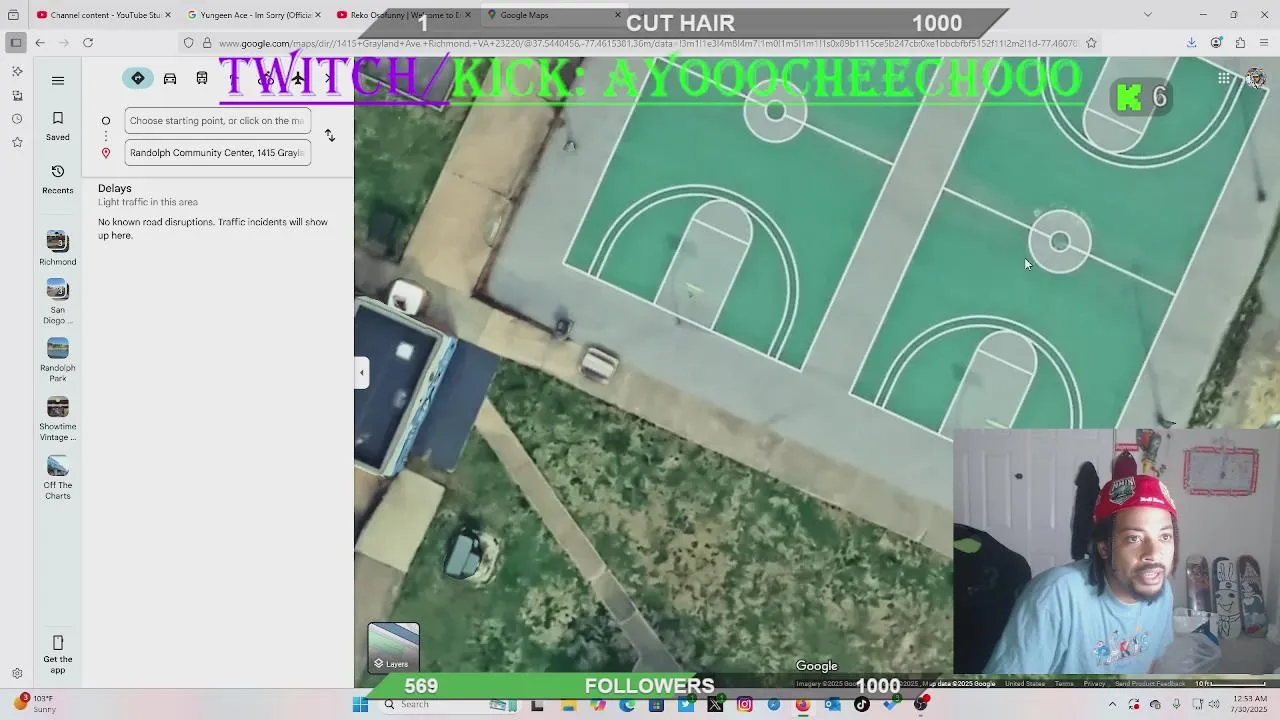Close the Channel content YouTube Studio tab

[x=168, y=15]
